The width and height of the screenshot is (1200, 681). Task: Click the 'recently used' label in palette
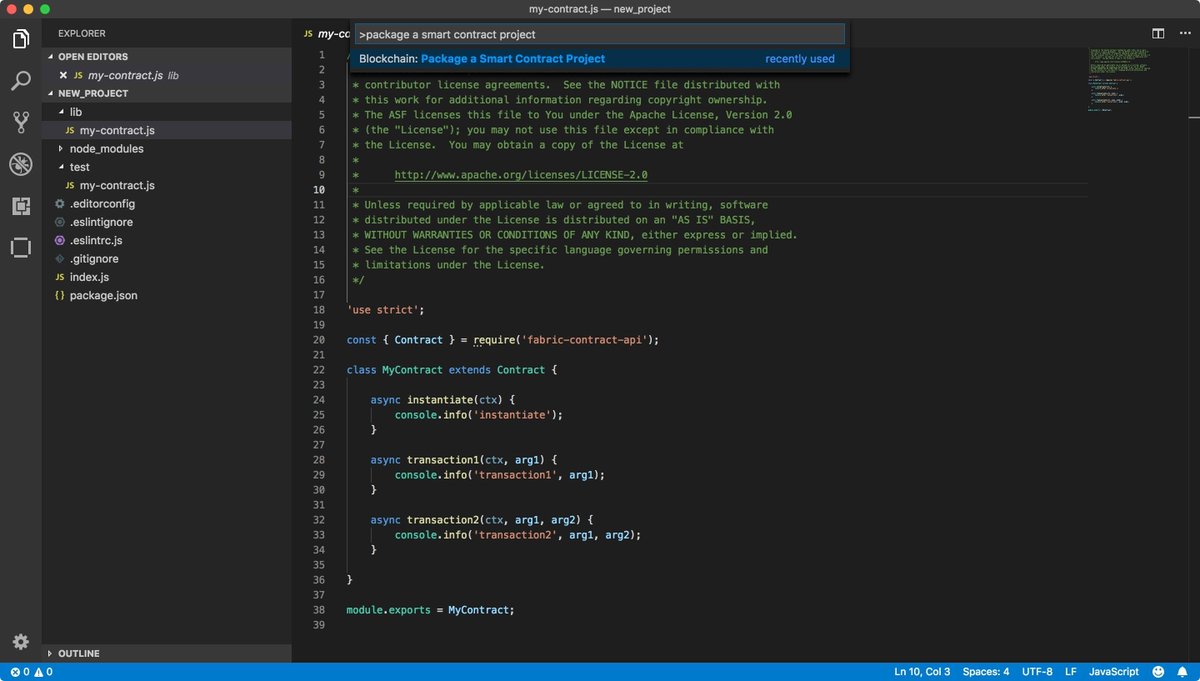tap(800, 59)
